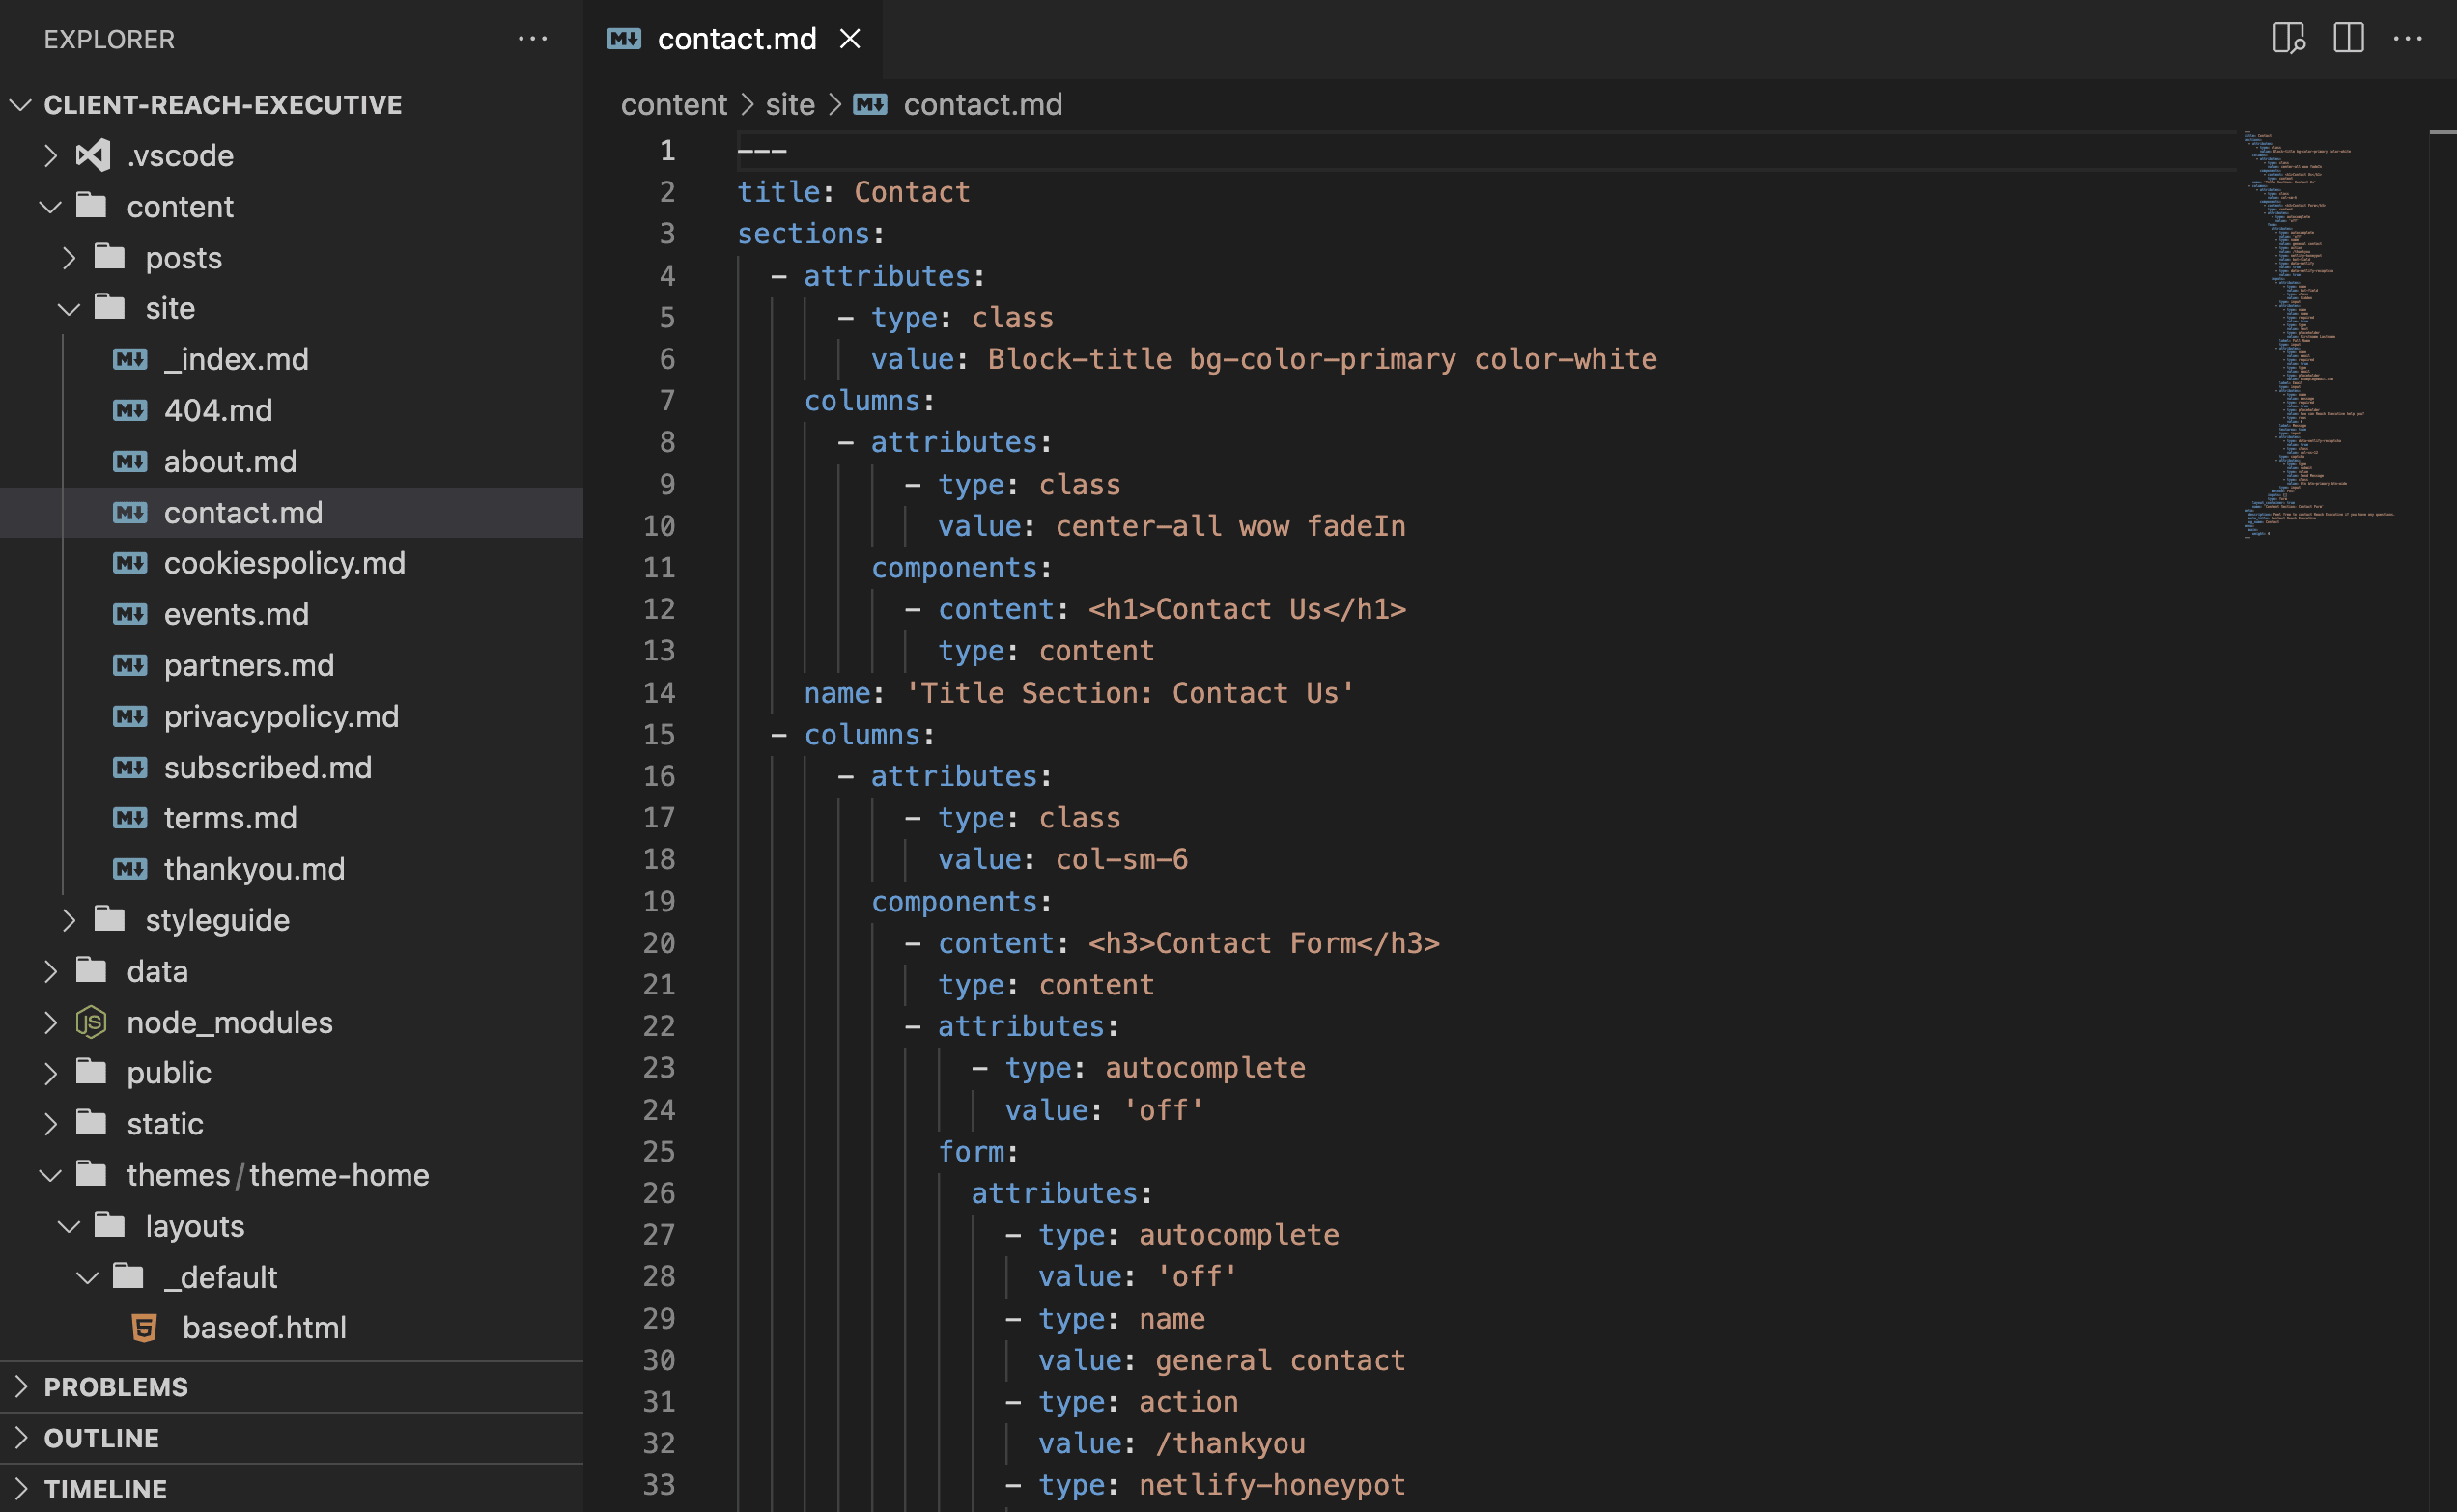Image resolution: width=2457 pixels, height=1512 pixels.
Task: Expand the posts folder chevron
Action: 69,258
